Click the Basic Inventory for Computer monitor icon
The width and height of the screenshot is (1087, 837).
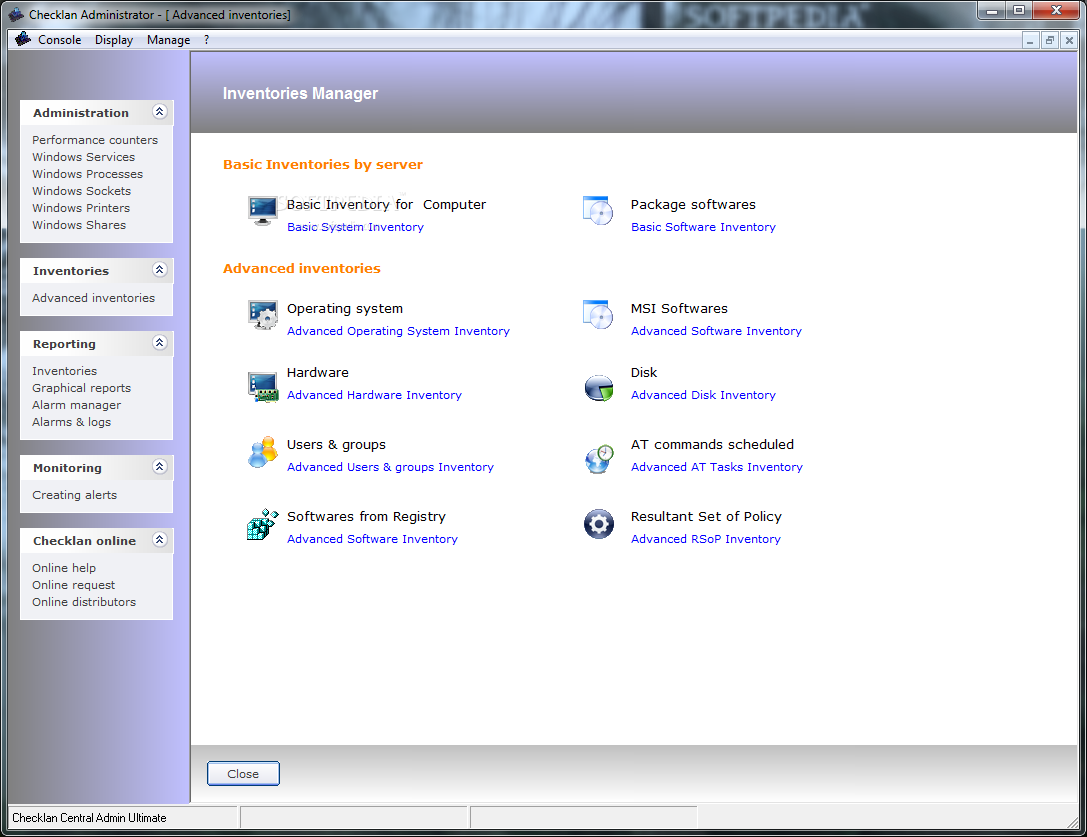pos(263,210)
